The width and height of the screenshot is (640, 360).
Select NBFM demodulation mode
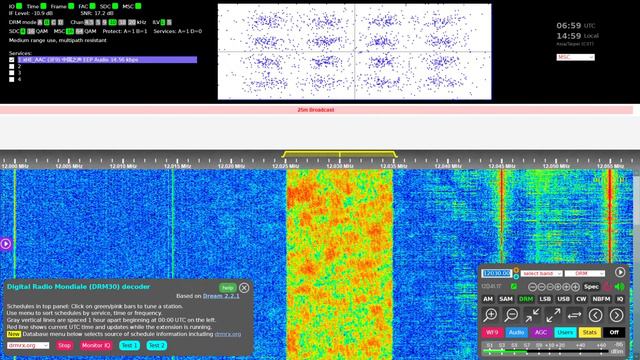pos(601,299)
